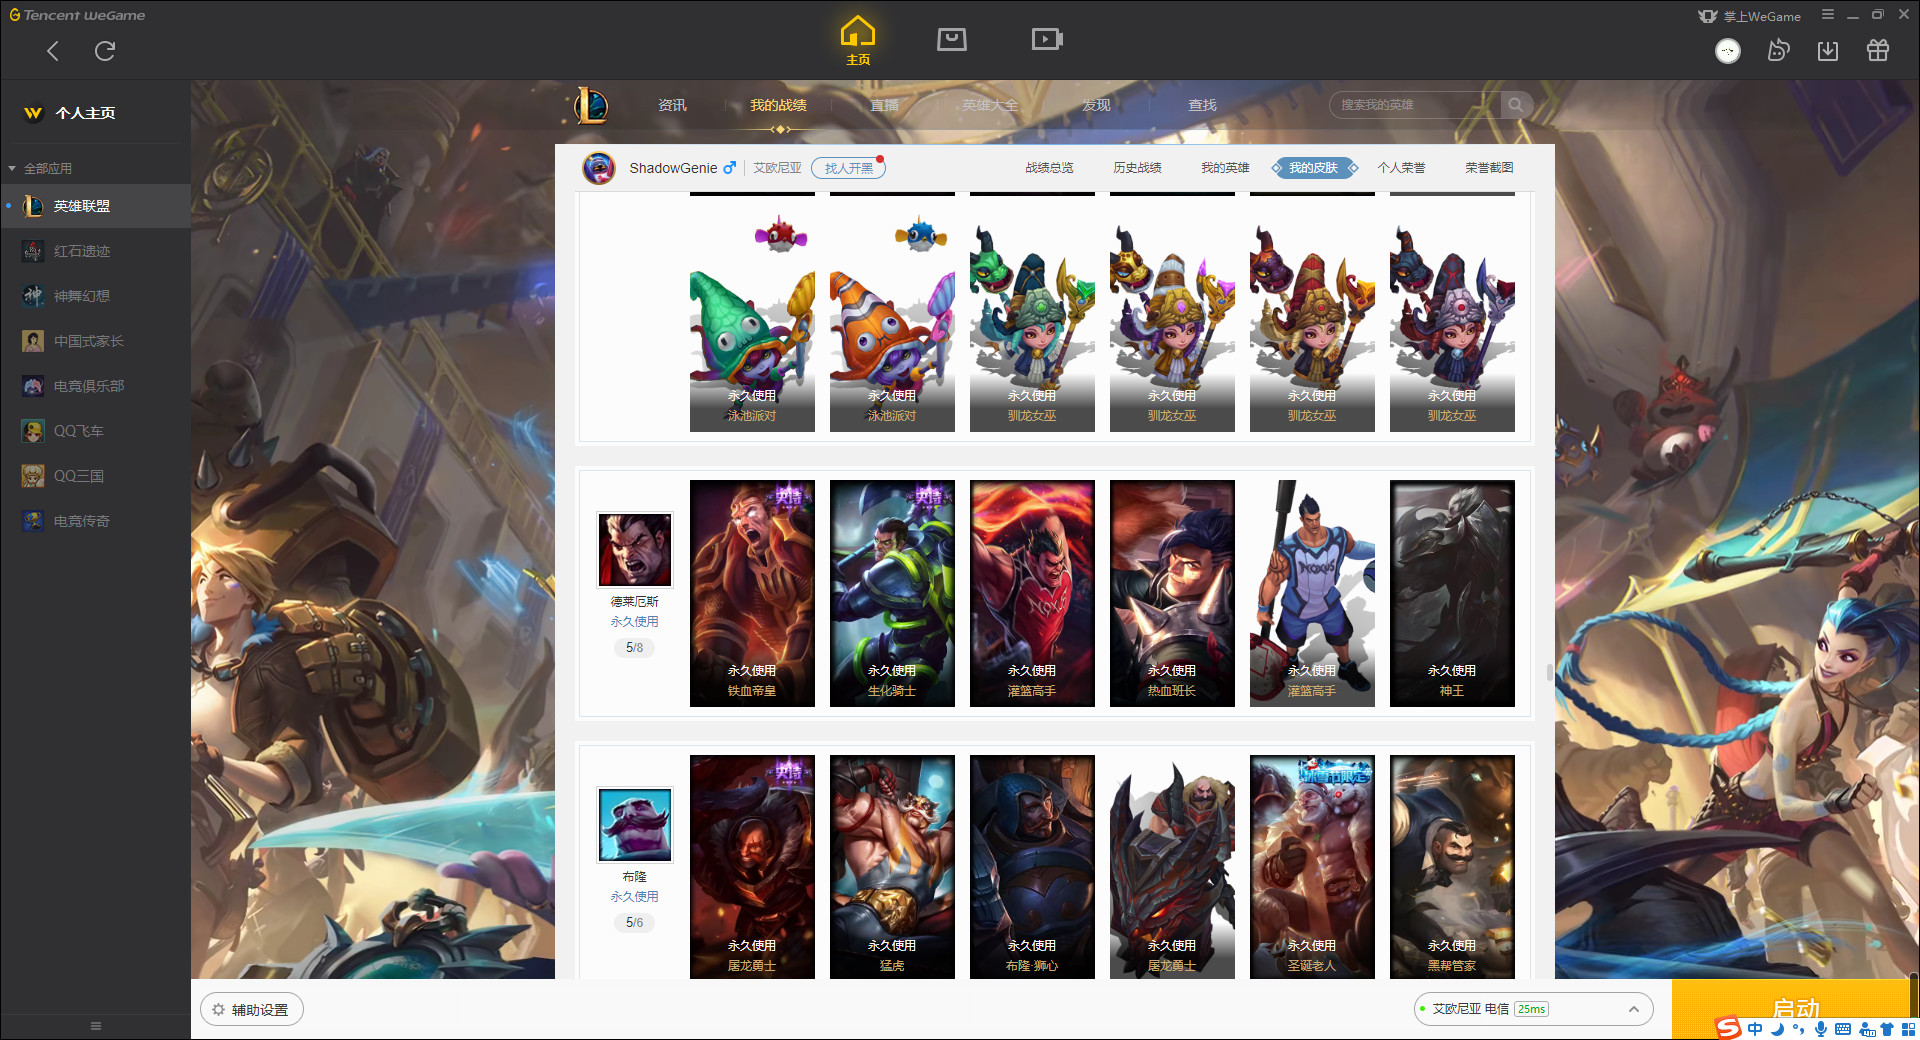This screenshot has height=1040, width=1920.
Task: Select 红石遗迹 in the sidebar
Action: (95, 251)
